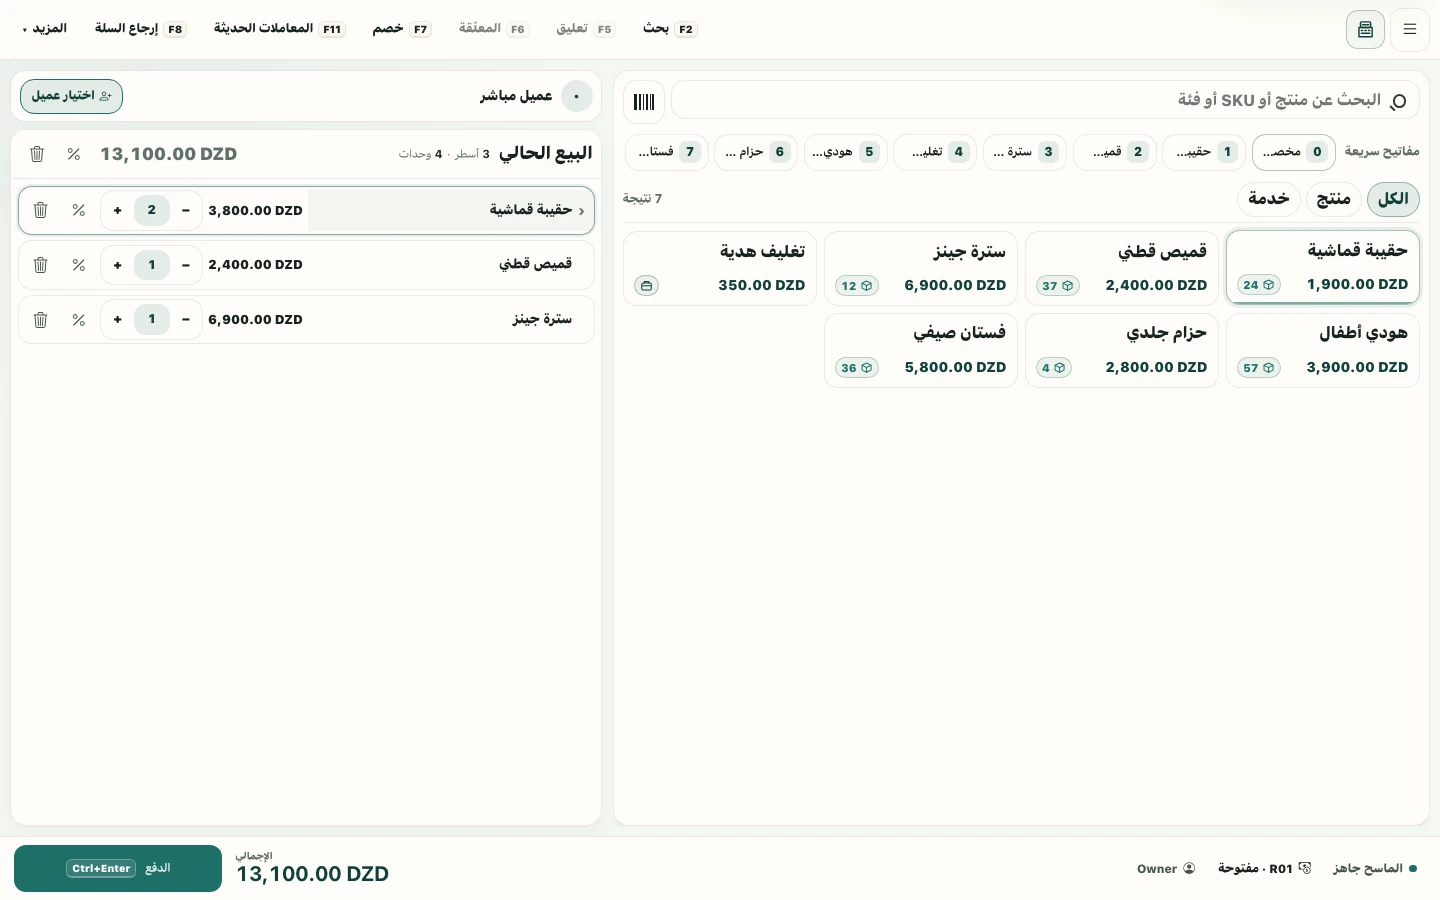The height and width of the screenshot is (900, 1440).
Task: Click the stock badge 36 on فستان صيفي card
Action: pos(857,368)
